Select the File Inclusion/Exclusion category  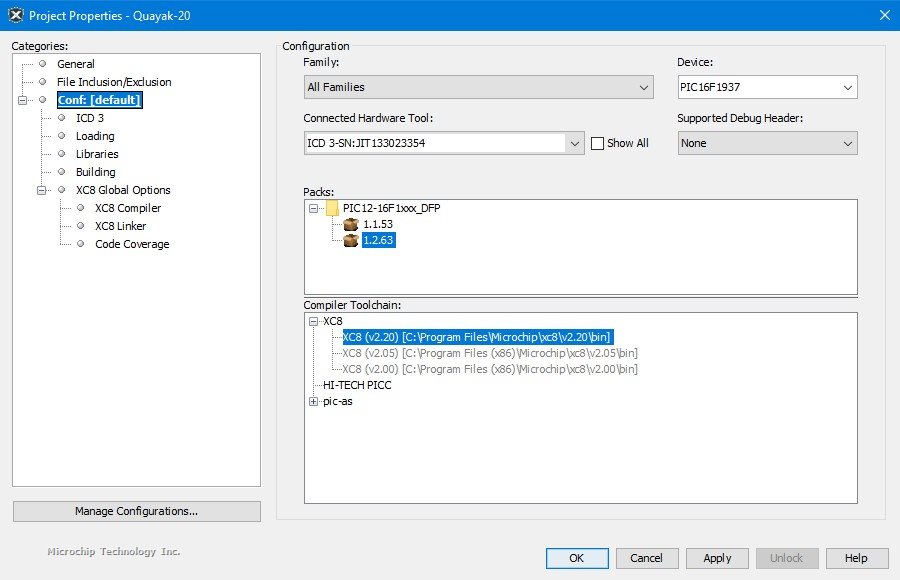pyautogui.click(x=114, y=82)
